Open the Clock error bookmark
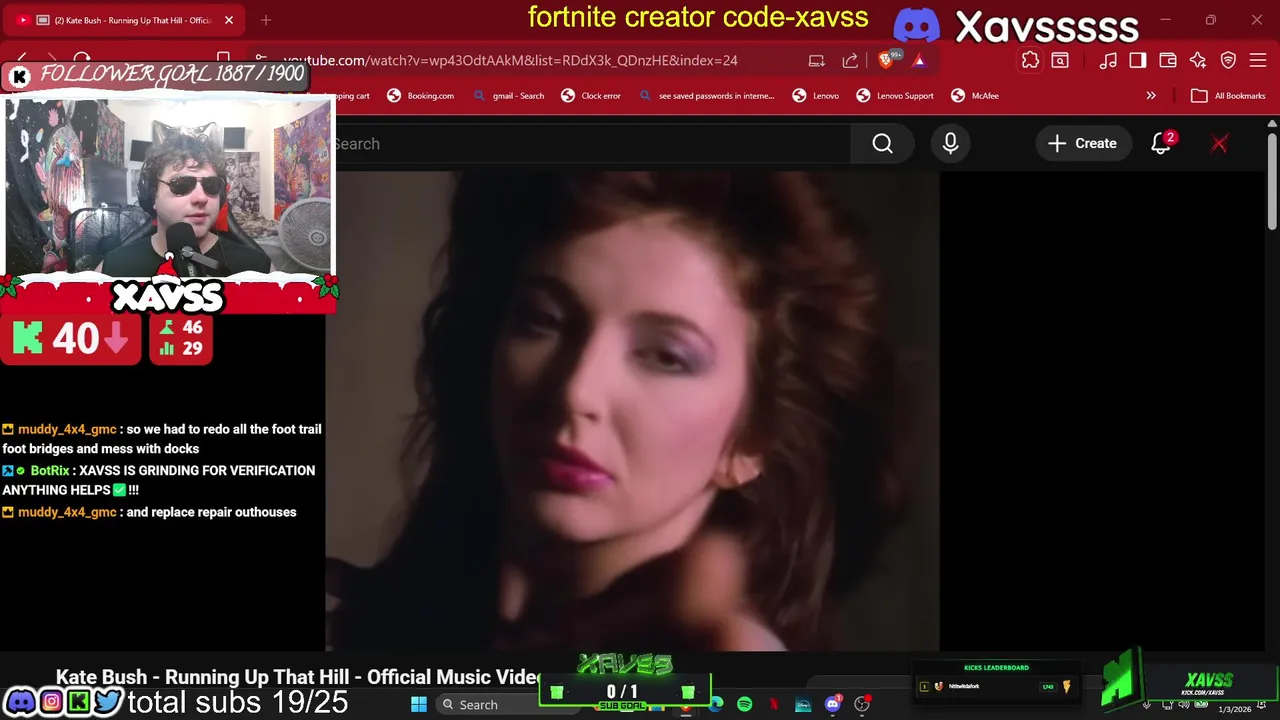Image resolution: width=1280 pixels, height=720 pixels. (x=591, y=96)
